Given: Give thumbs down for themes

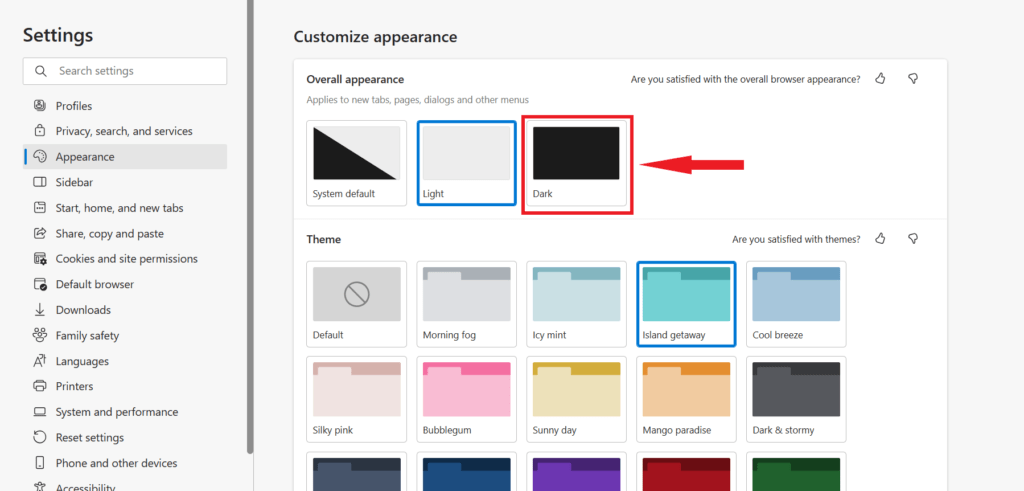Looking at the screenshot, I should coord(913,239).
